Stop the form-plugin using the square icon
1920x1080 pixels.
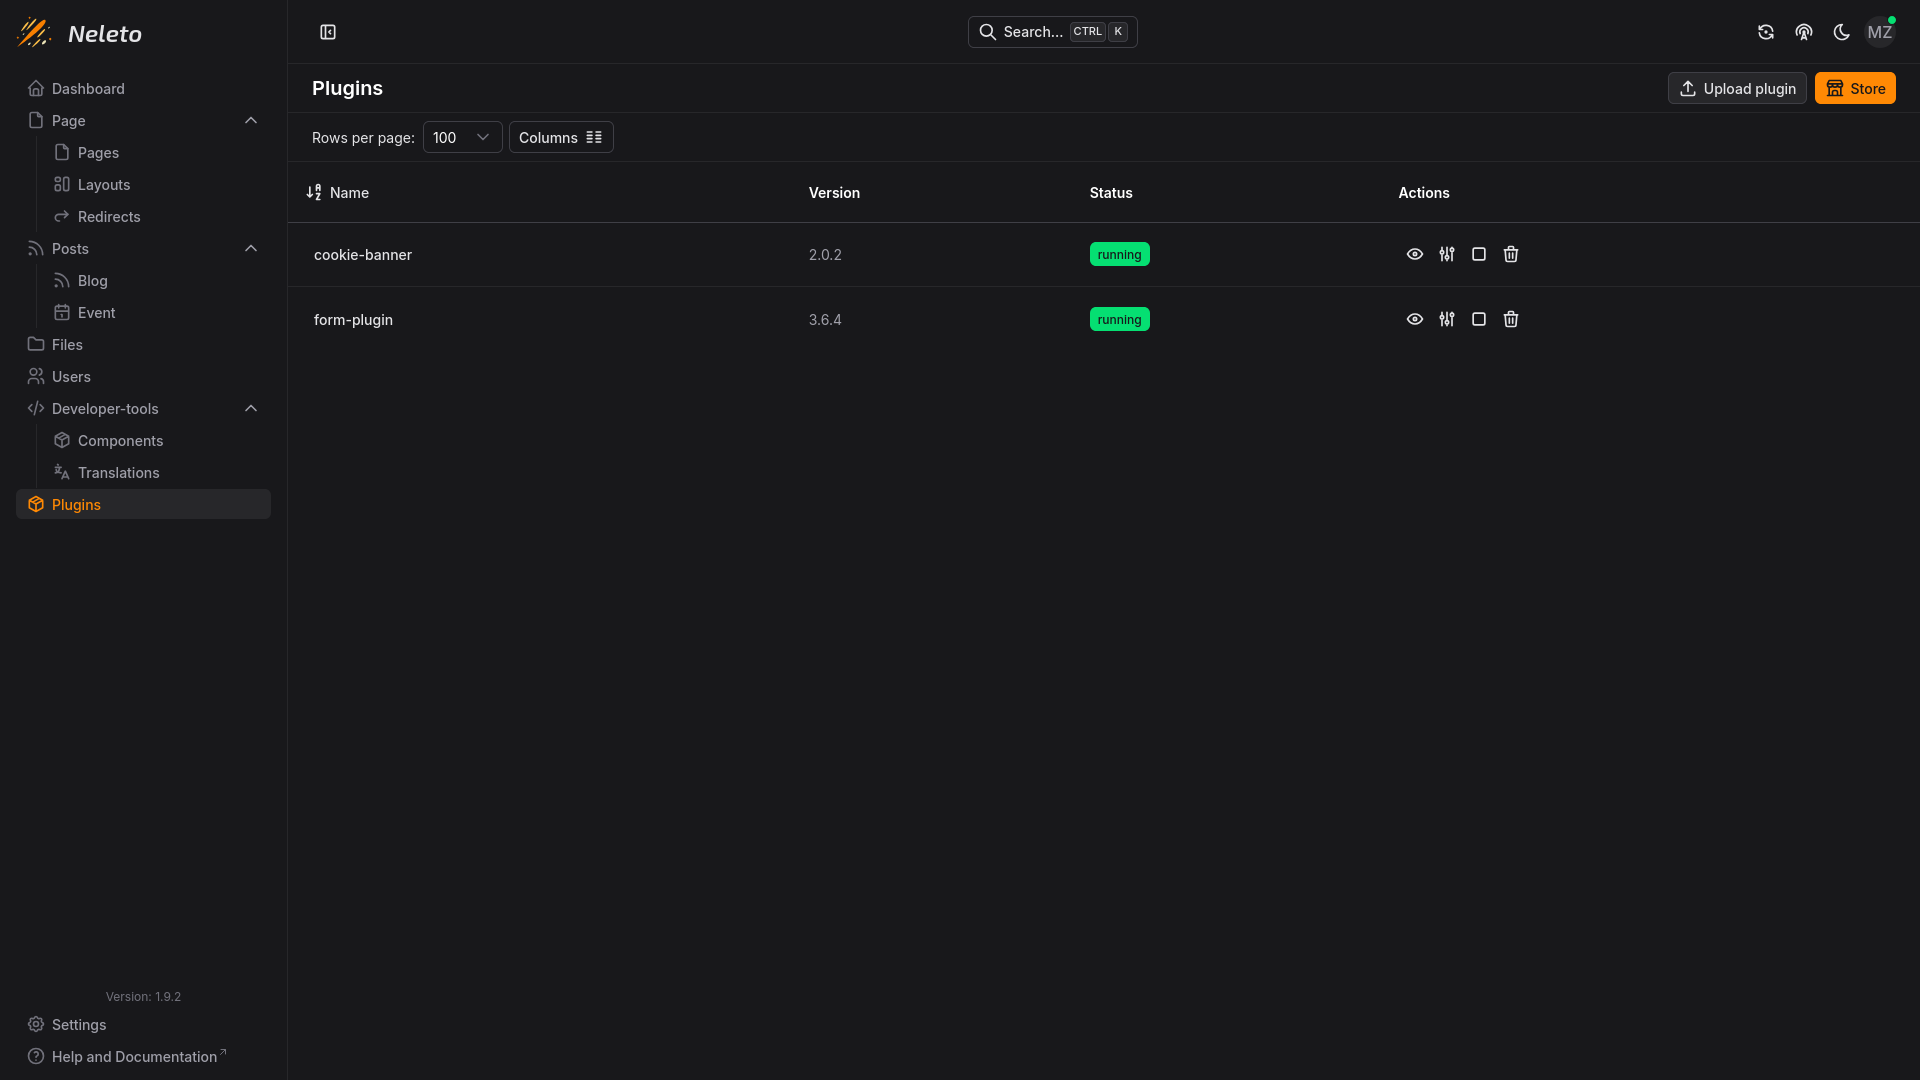click(x=1478, y=319)
